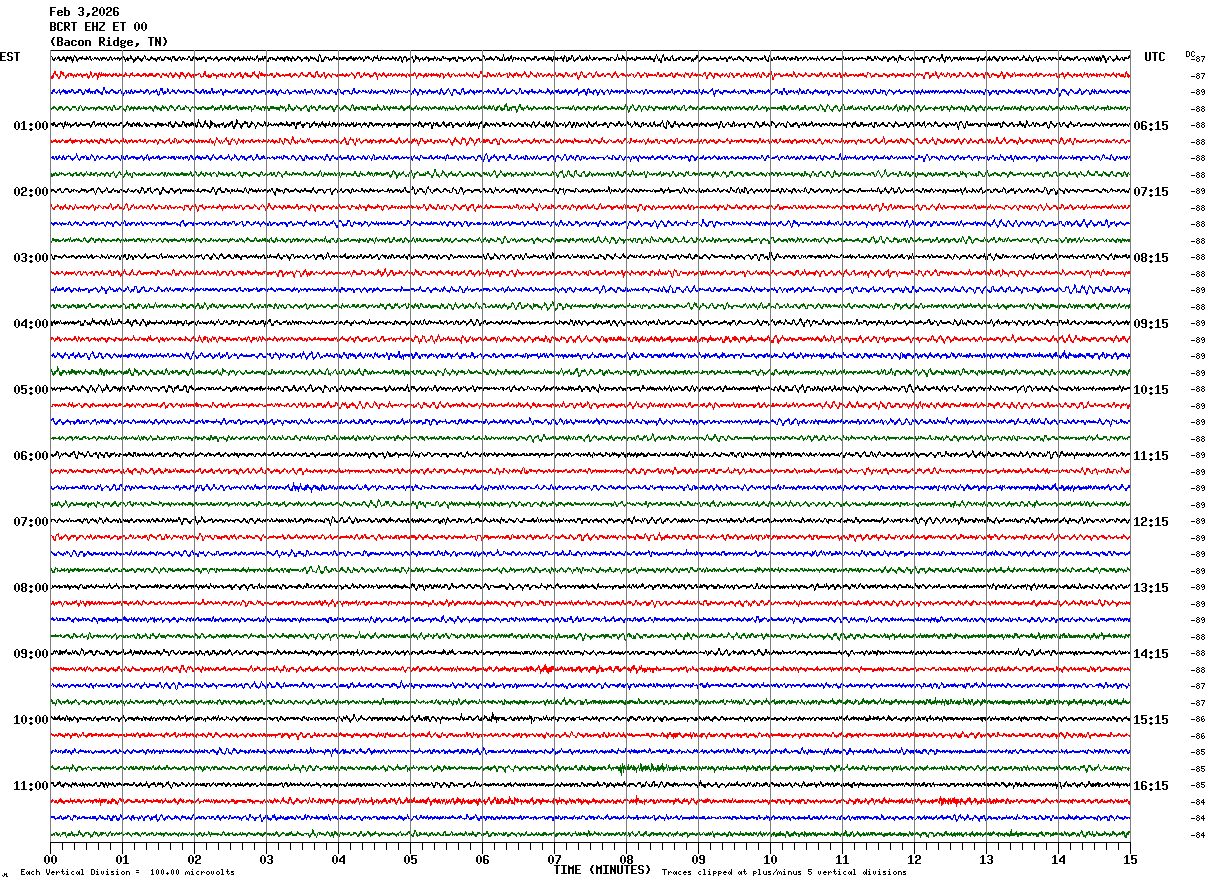Select the 05:00 EST time label
This screenshot has height=886, width=1210.
click(30, 390)
